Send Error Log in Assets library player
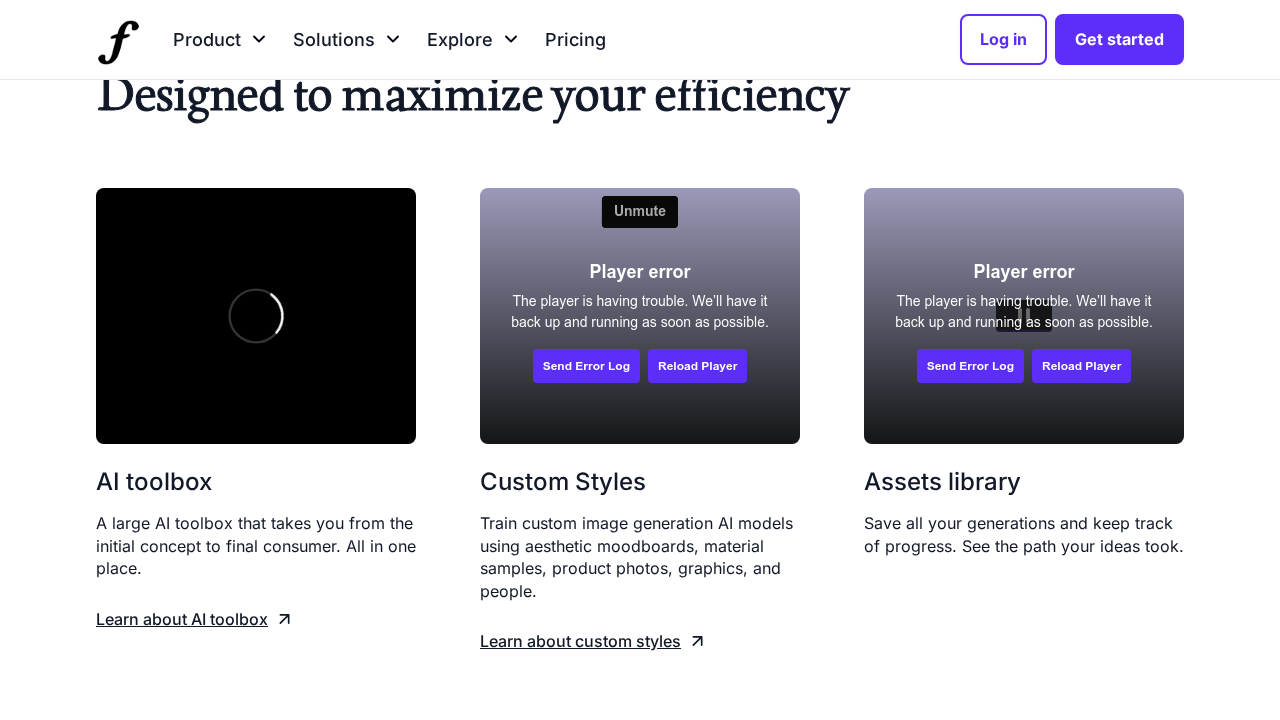 point(970,366)
